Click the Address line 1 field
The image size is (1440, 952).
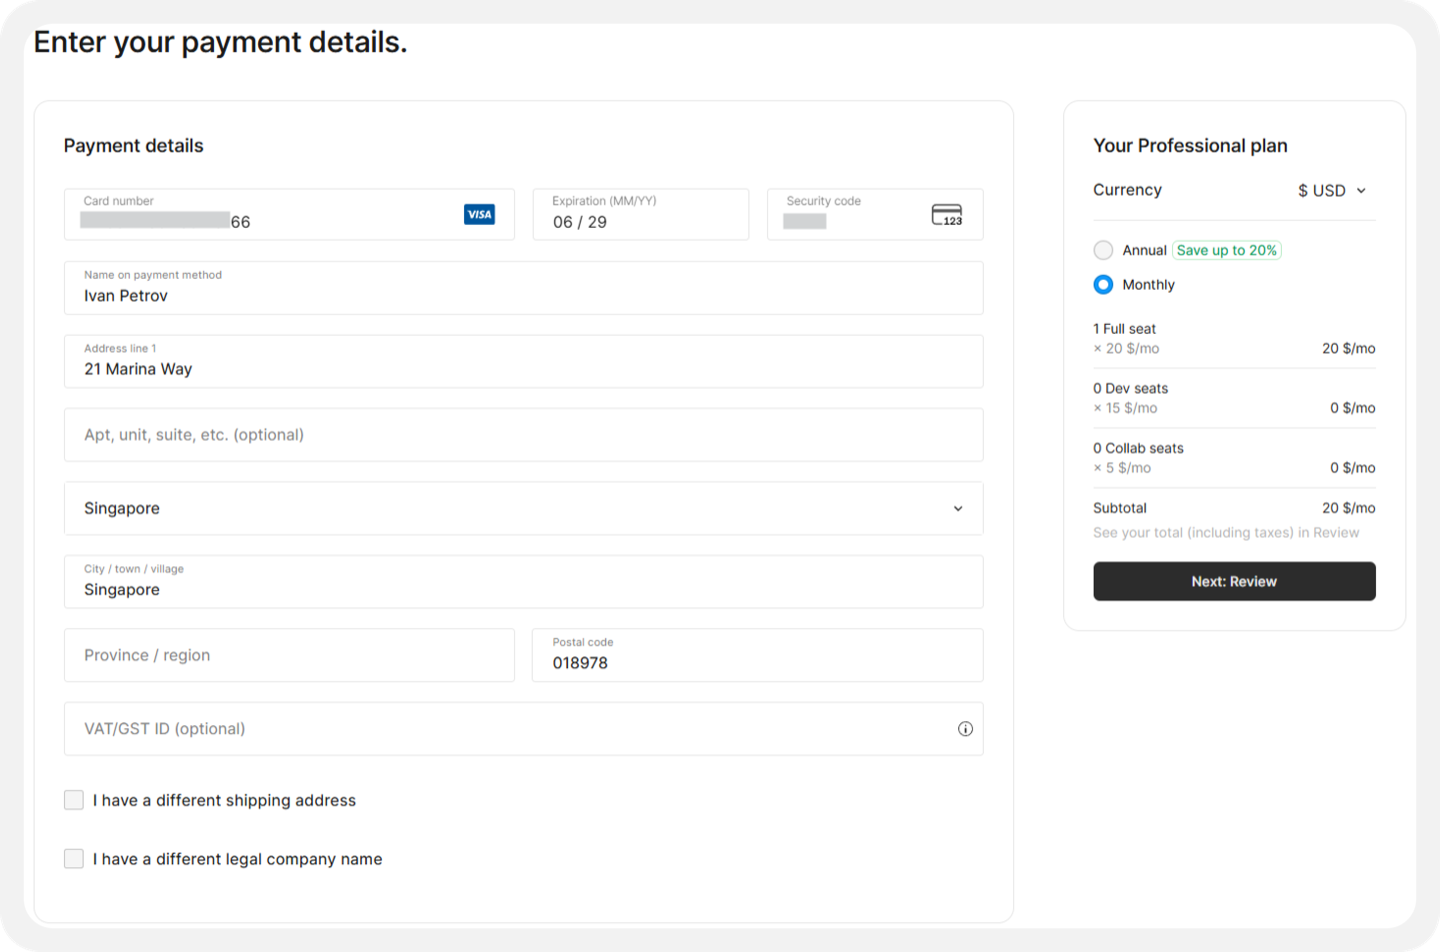(523, 361)
